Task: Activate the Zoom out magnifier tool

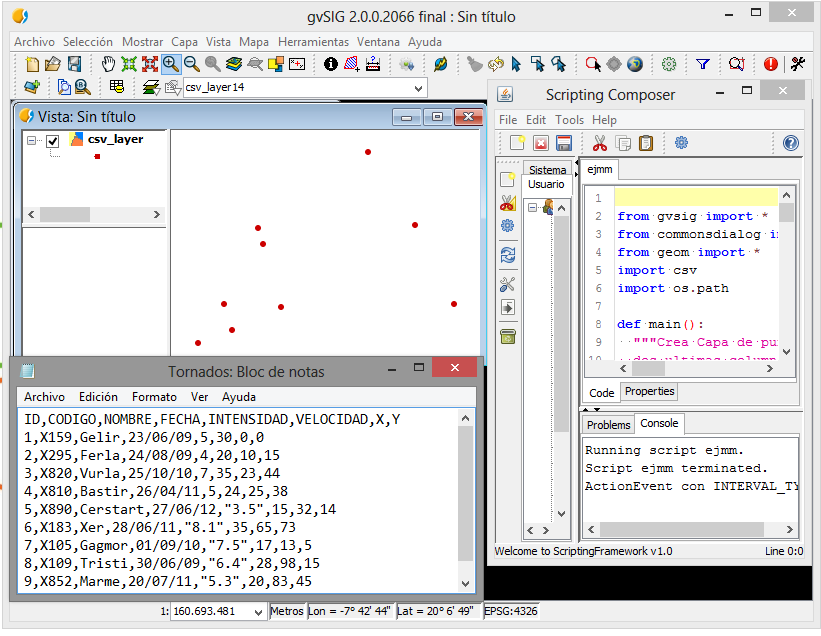Action: pos(192,64)
